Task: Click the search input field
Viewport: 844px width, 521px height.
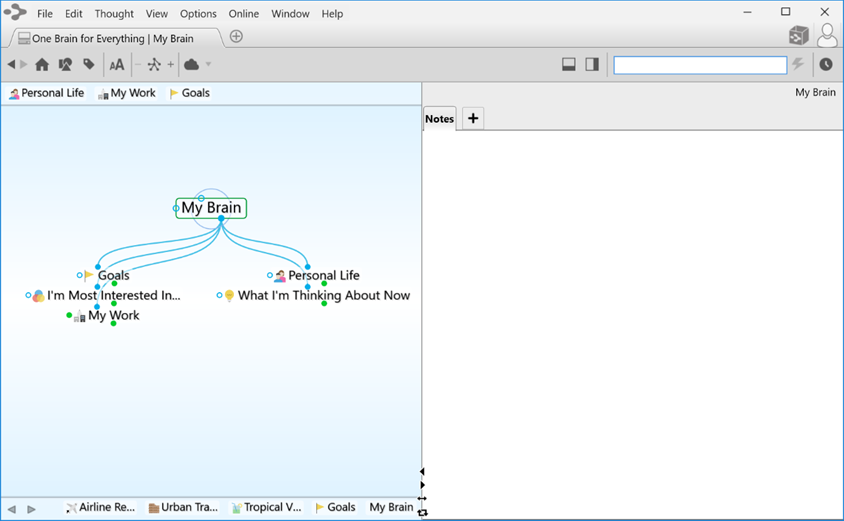Action: 700,65
